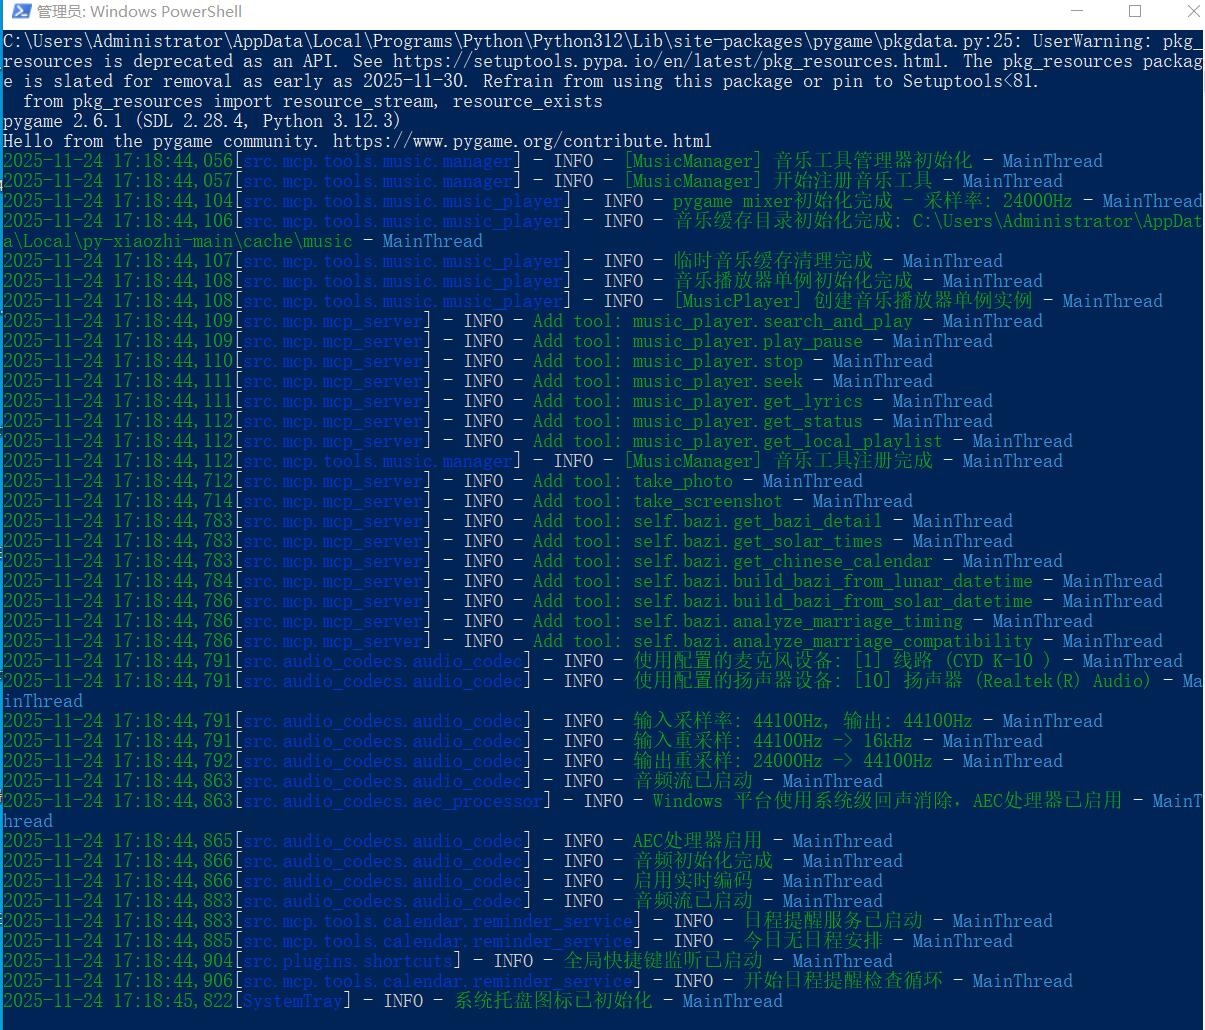Click the 'take_screenshot' tool name
This screenshot has height=1030, width=1205.
pyautogui.click(x=707, y=501)
